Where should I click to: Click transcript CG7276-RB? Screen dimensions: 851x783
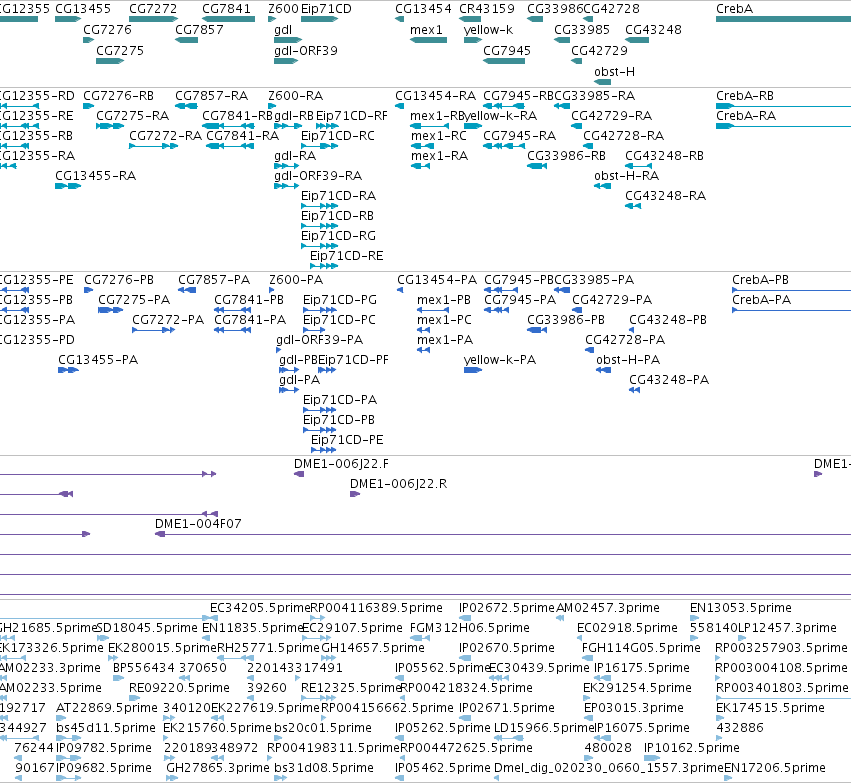point(118,96)
